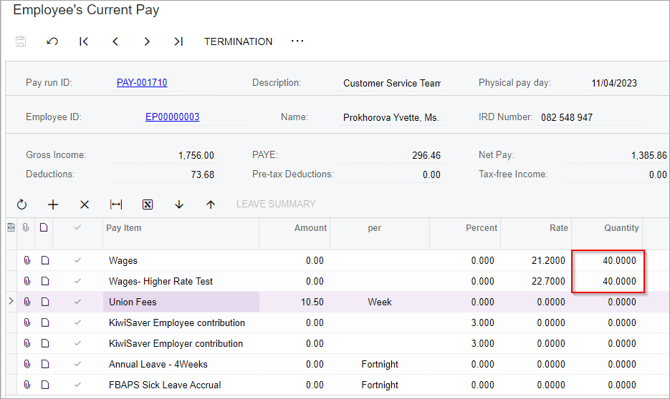Export grid to Excel icon

coord(147,205)
